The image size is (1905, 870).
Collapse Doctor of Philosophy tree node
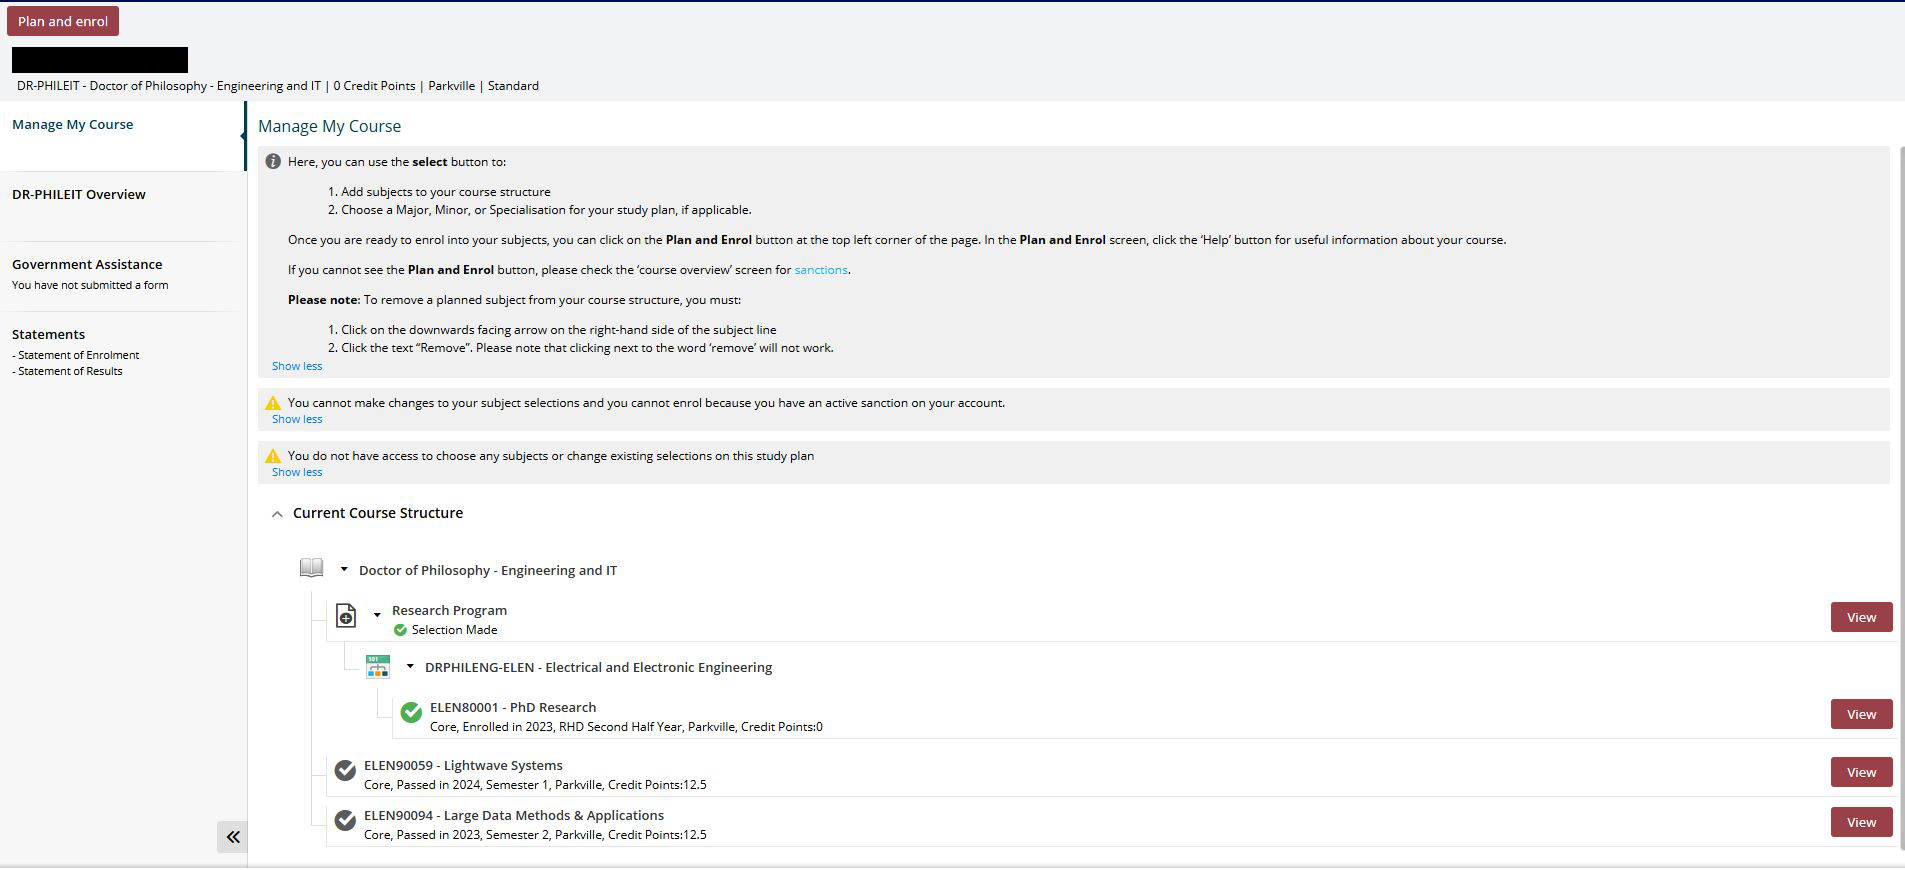point(344,569)
